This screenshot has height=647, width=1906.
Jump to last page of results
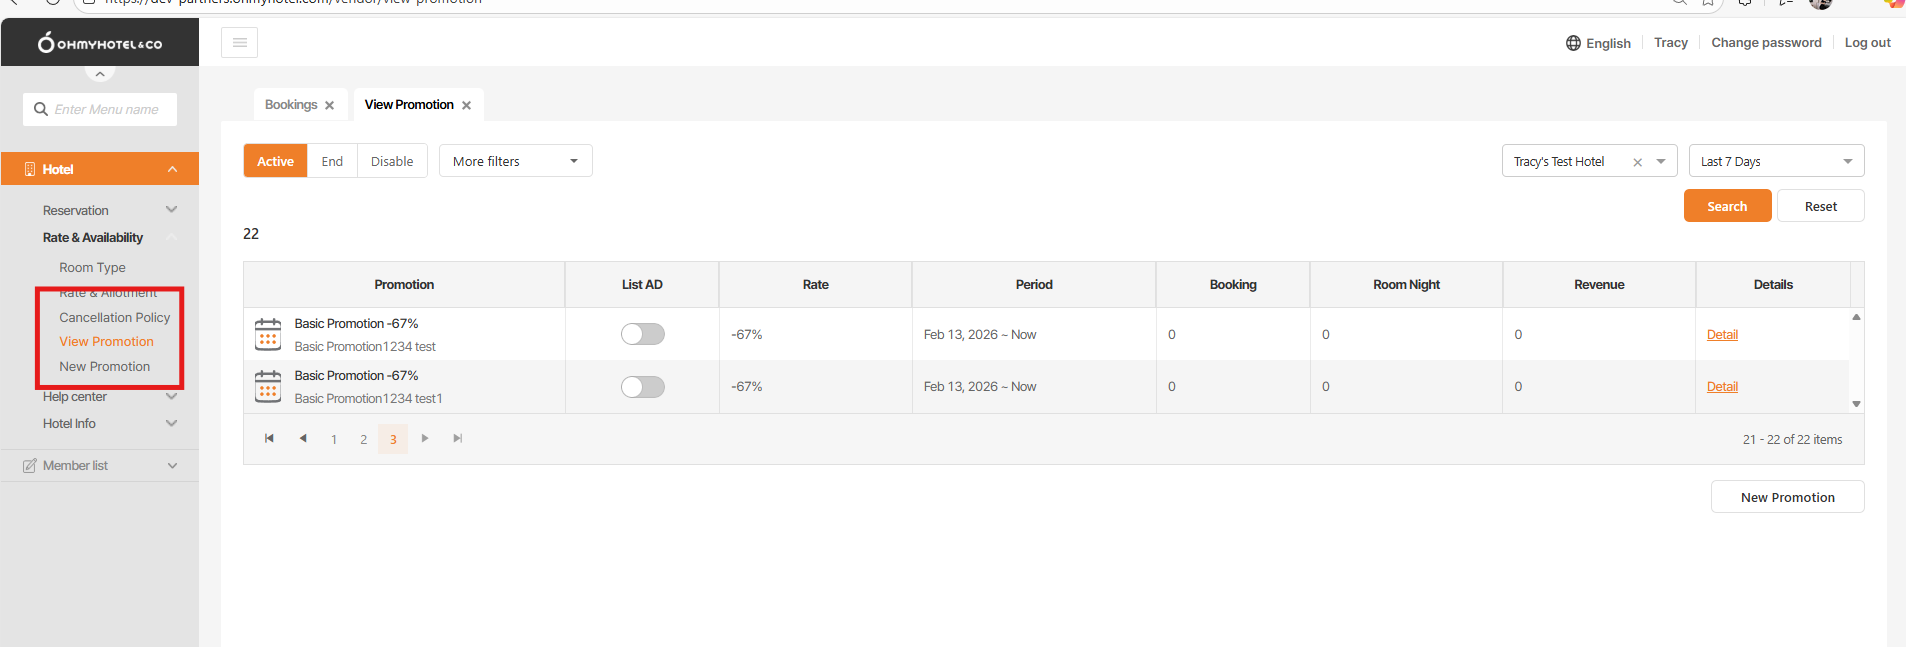pos(458,438)
